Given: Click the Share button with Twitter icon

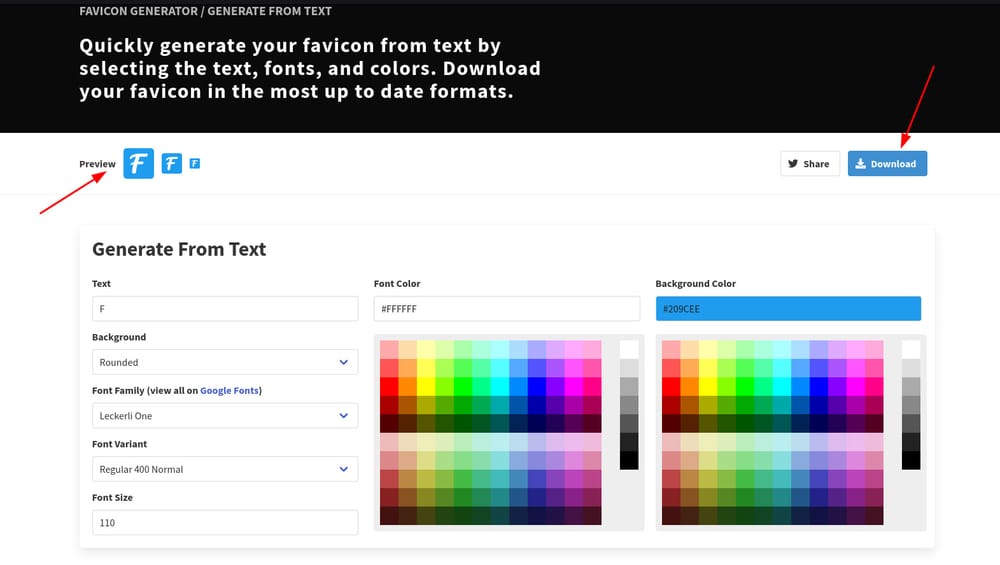Looking at the screenshot, I should [809, 163].
